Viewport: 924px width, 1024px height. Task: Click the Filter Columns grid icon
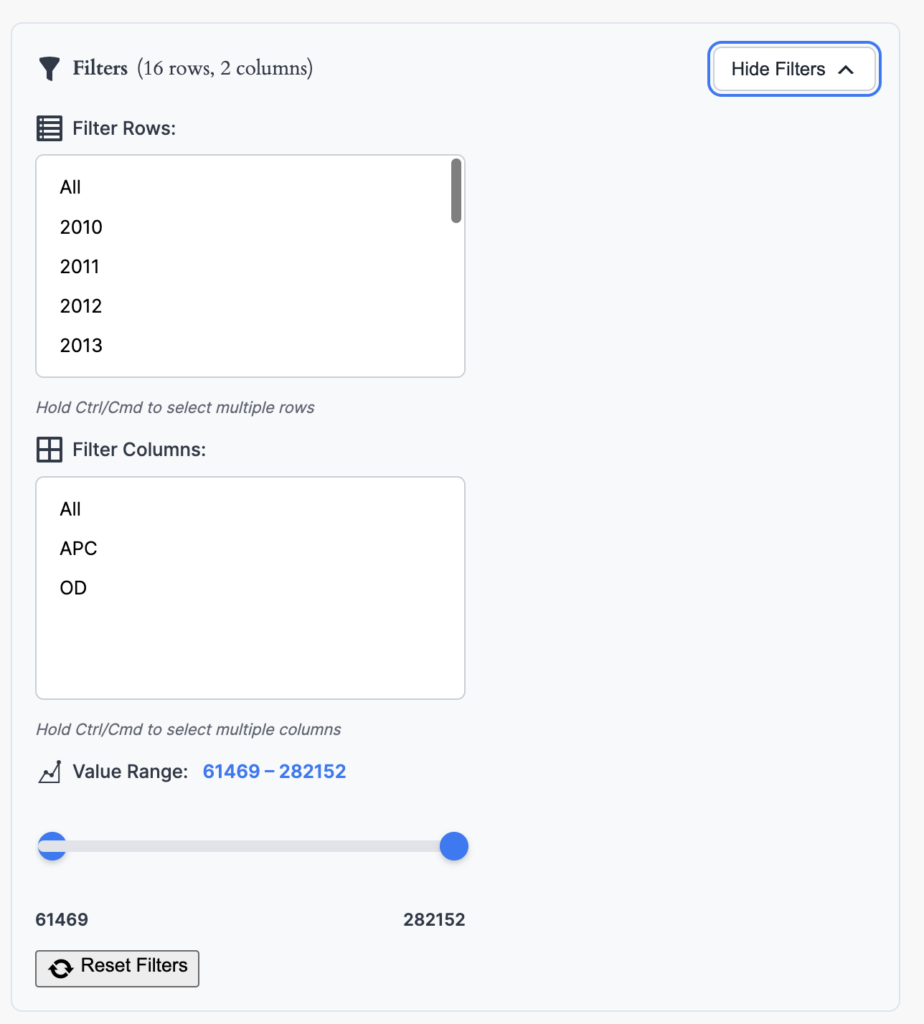tap(49, 450)
